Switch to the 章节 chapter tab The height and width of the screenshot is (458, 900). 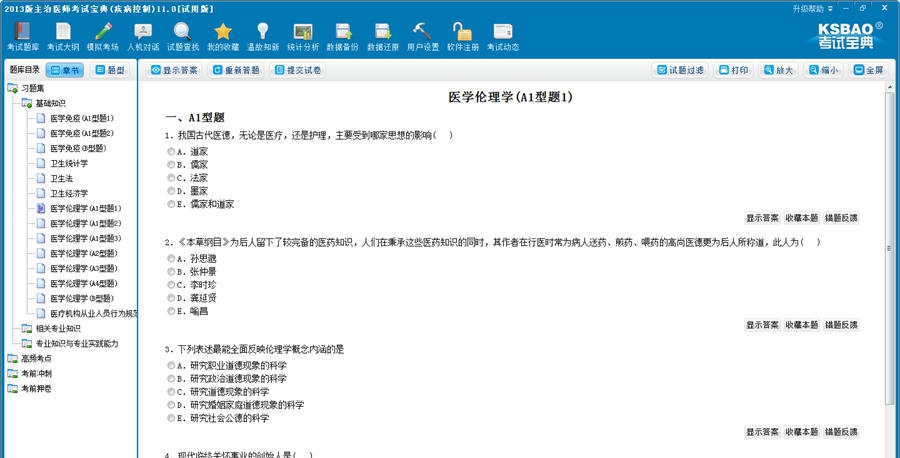pyautogui.click(x=64, y=70)
